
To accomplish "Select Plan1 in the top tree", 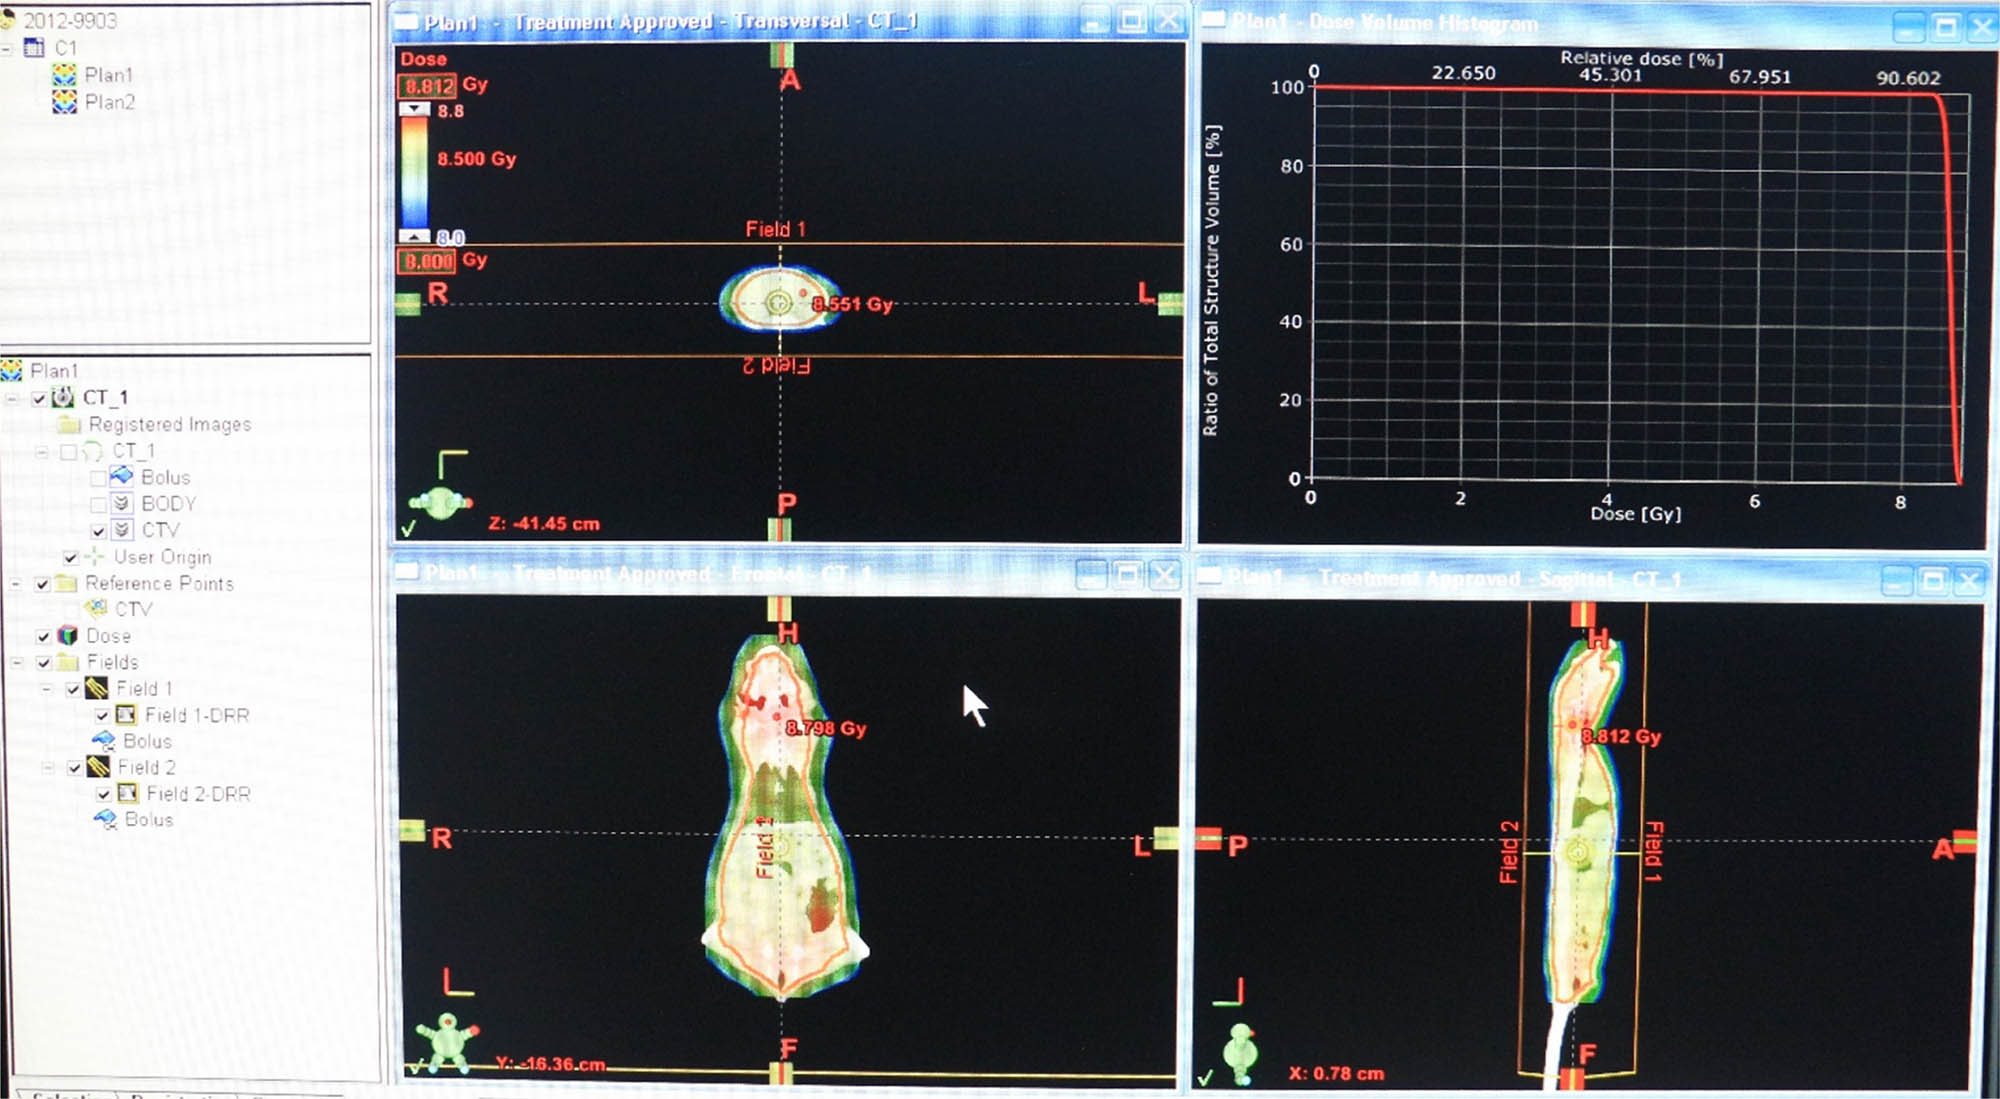I will click(108, 75).
